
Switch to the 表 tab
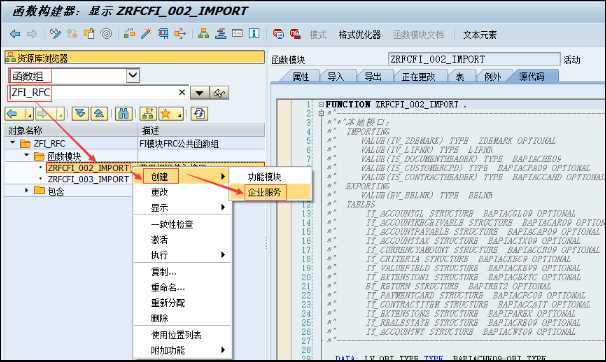[x=460, y=76]
